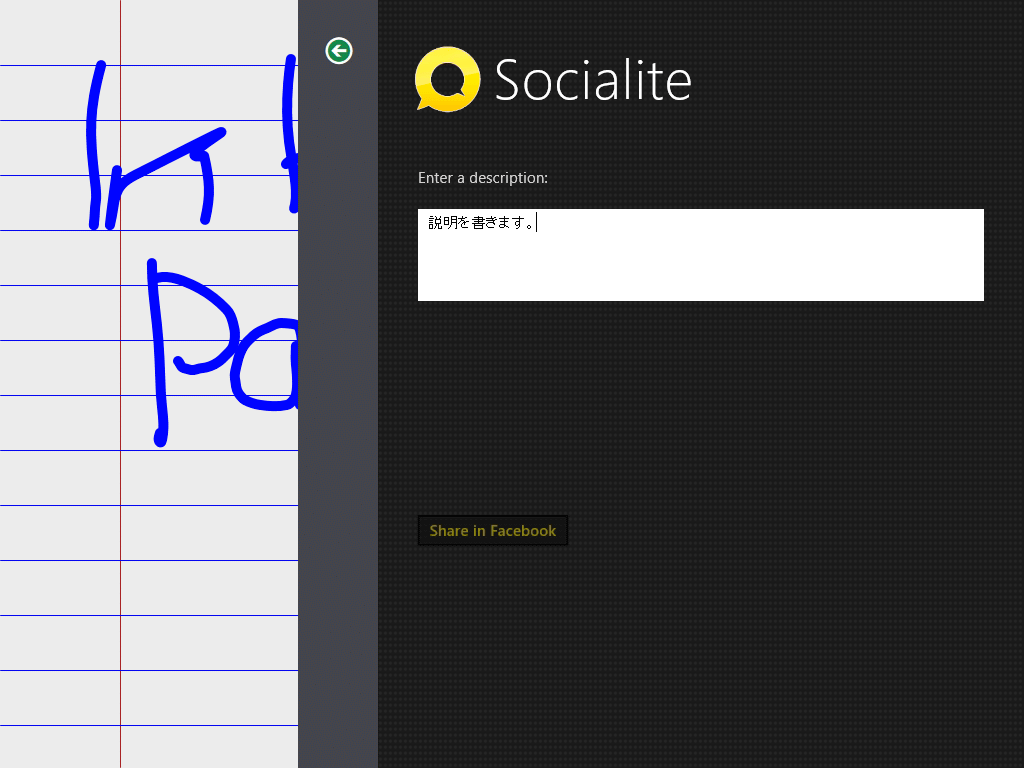Click the Socialite title text

click(593, 80)
